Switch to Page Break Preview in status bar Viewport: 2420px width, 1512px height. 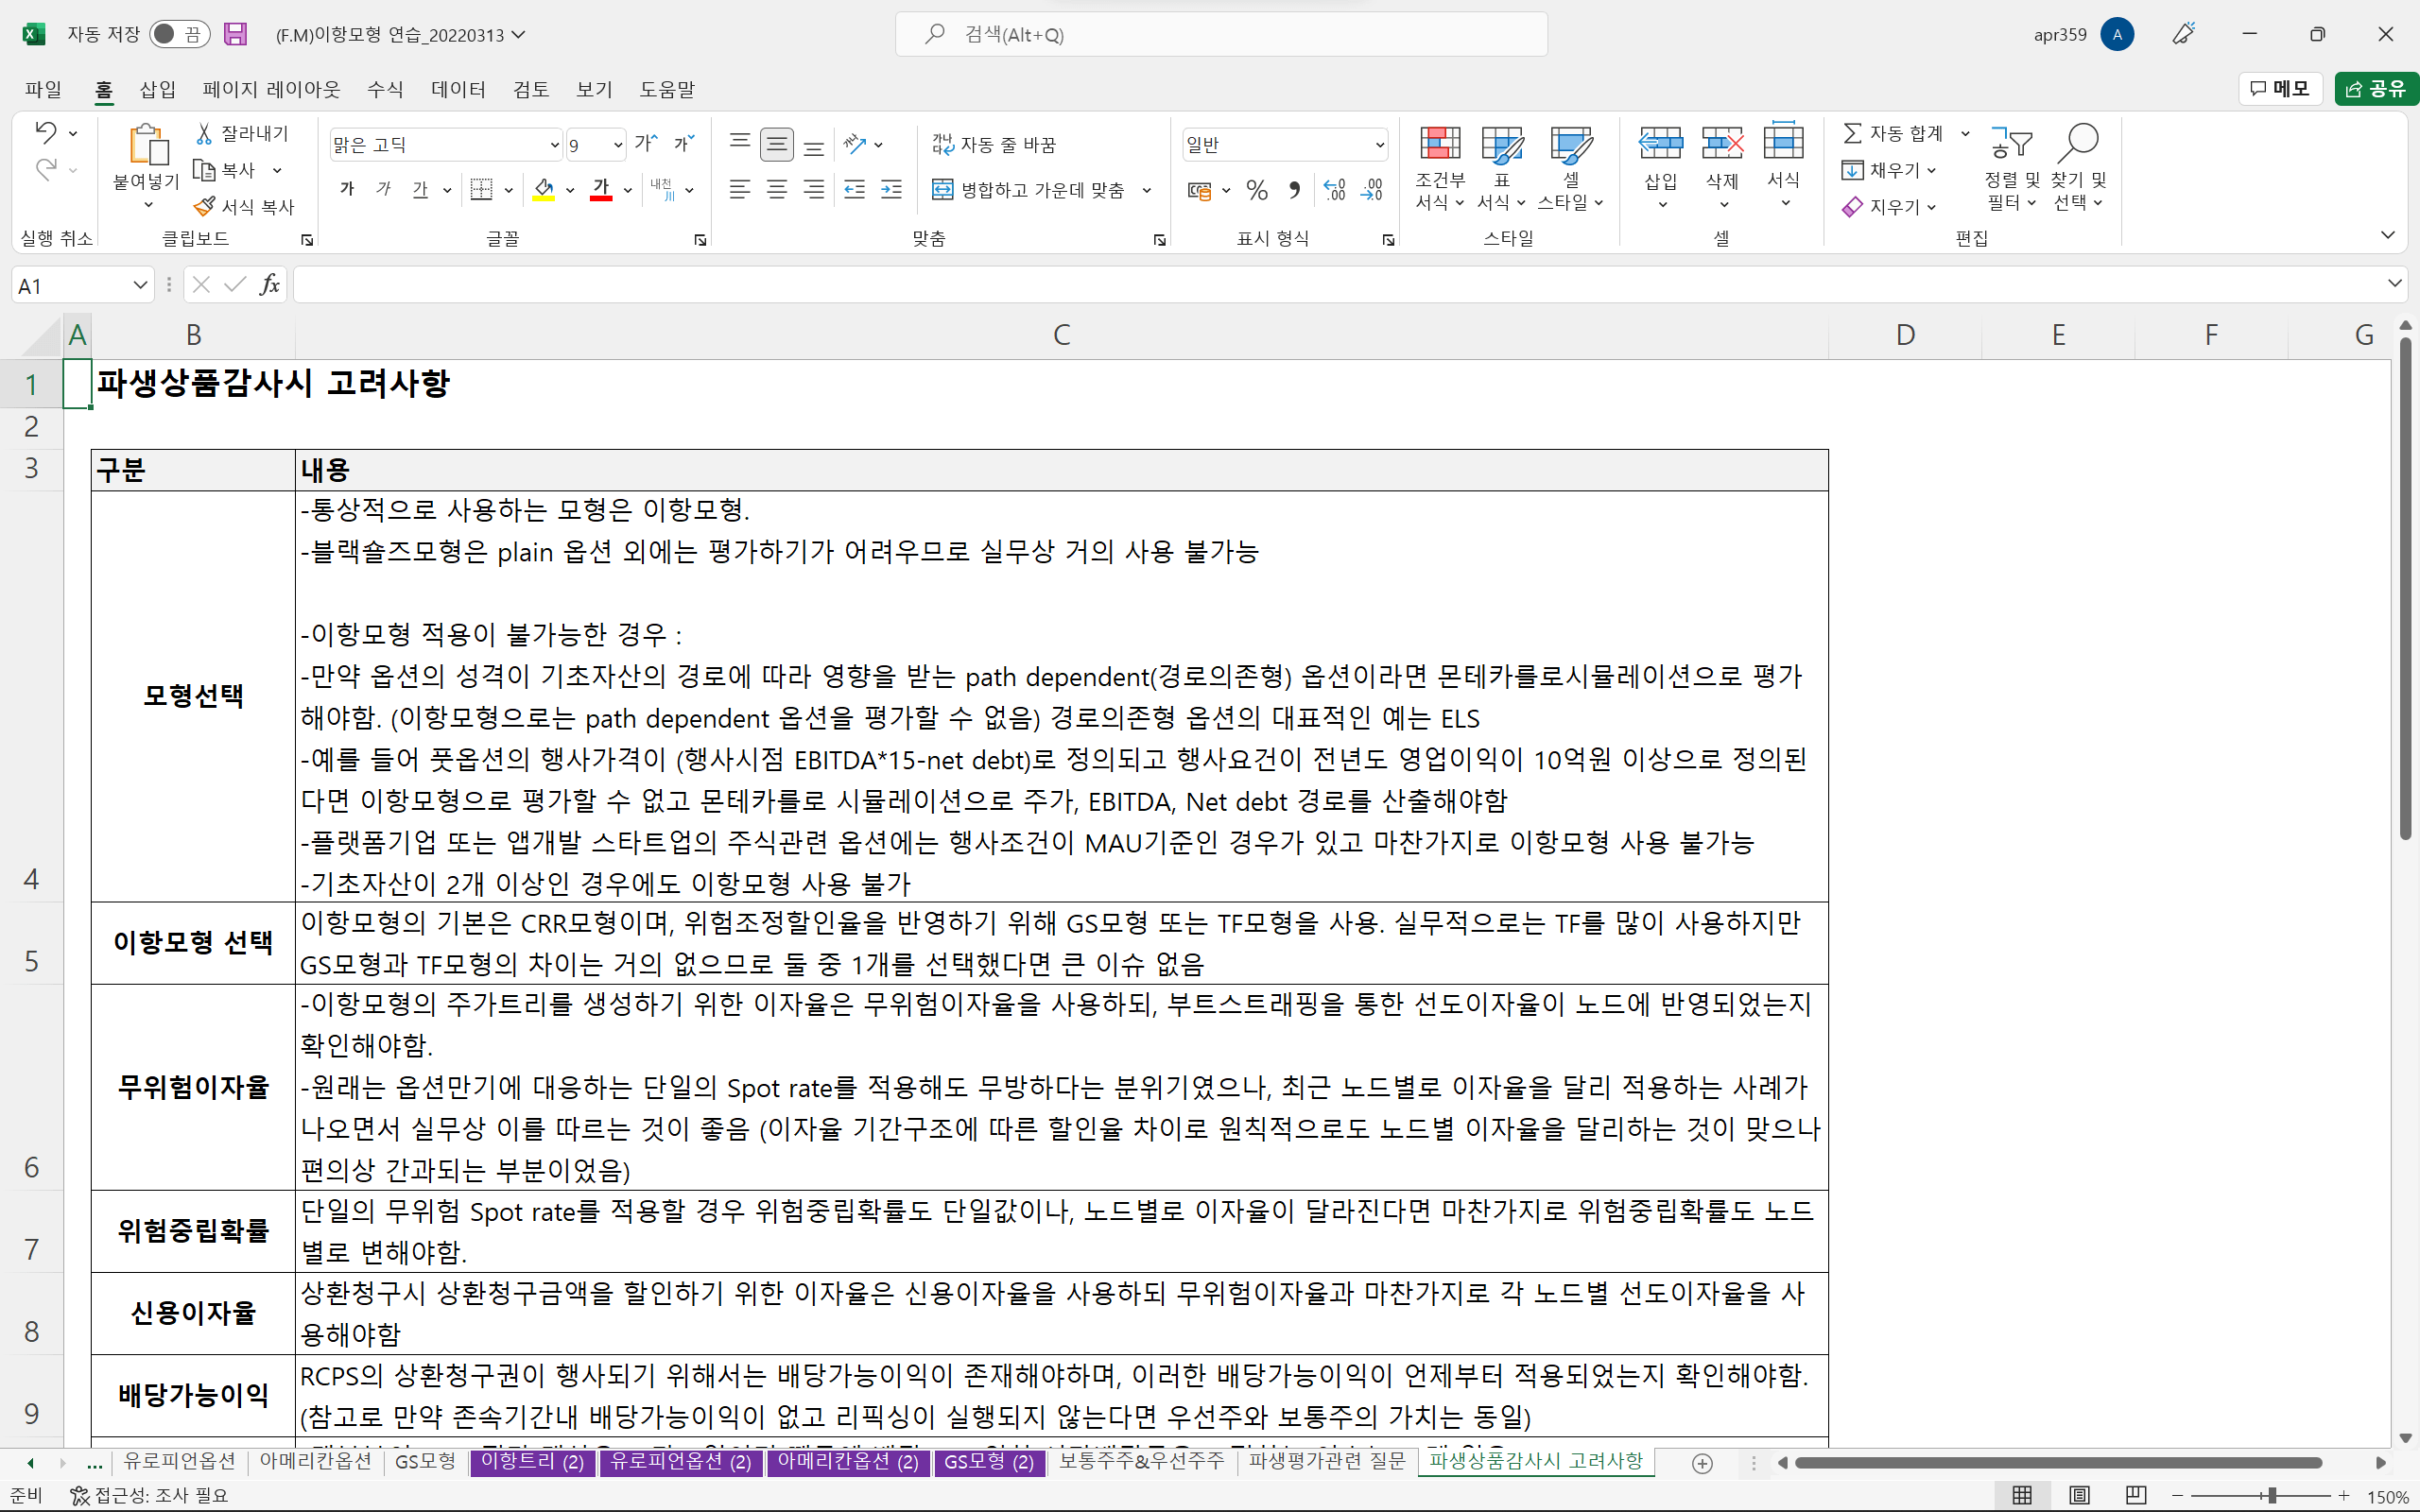coord(2136,1495)
